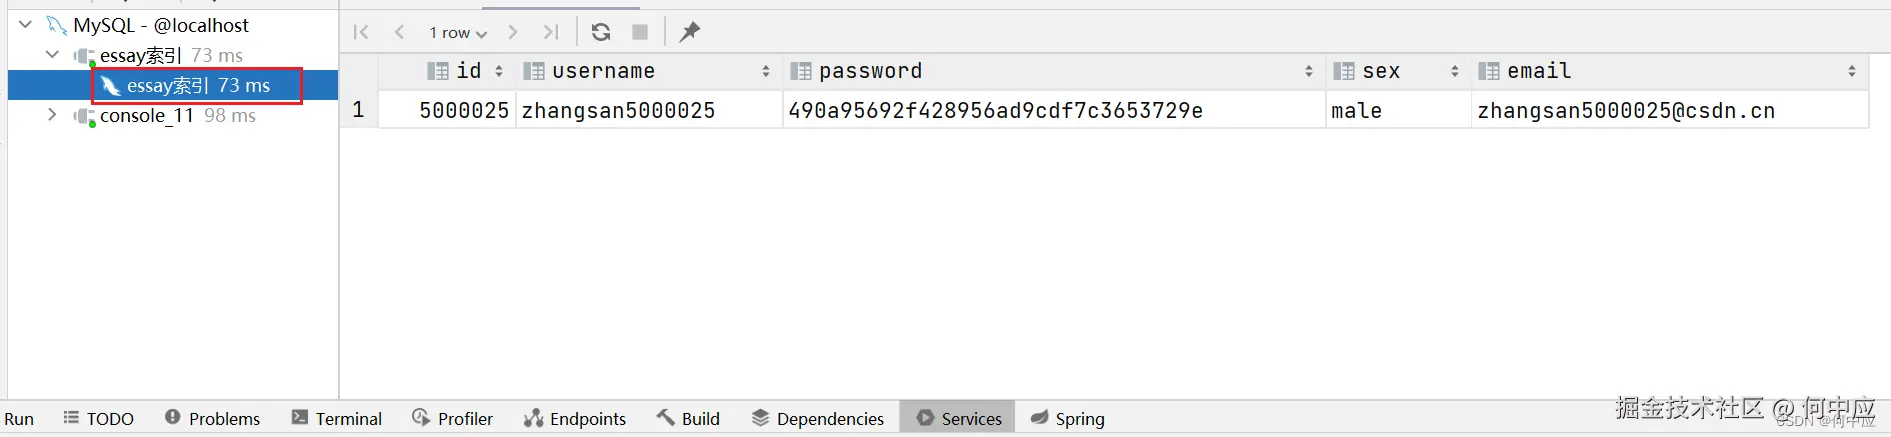Select the password cell value in row 1

[x=995, y=111]
